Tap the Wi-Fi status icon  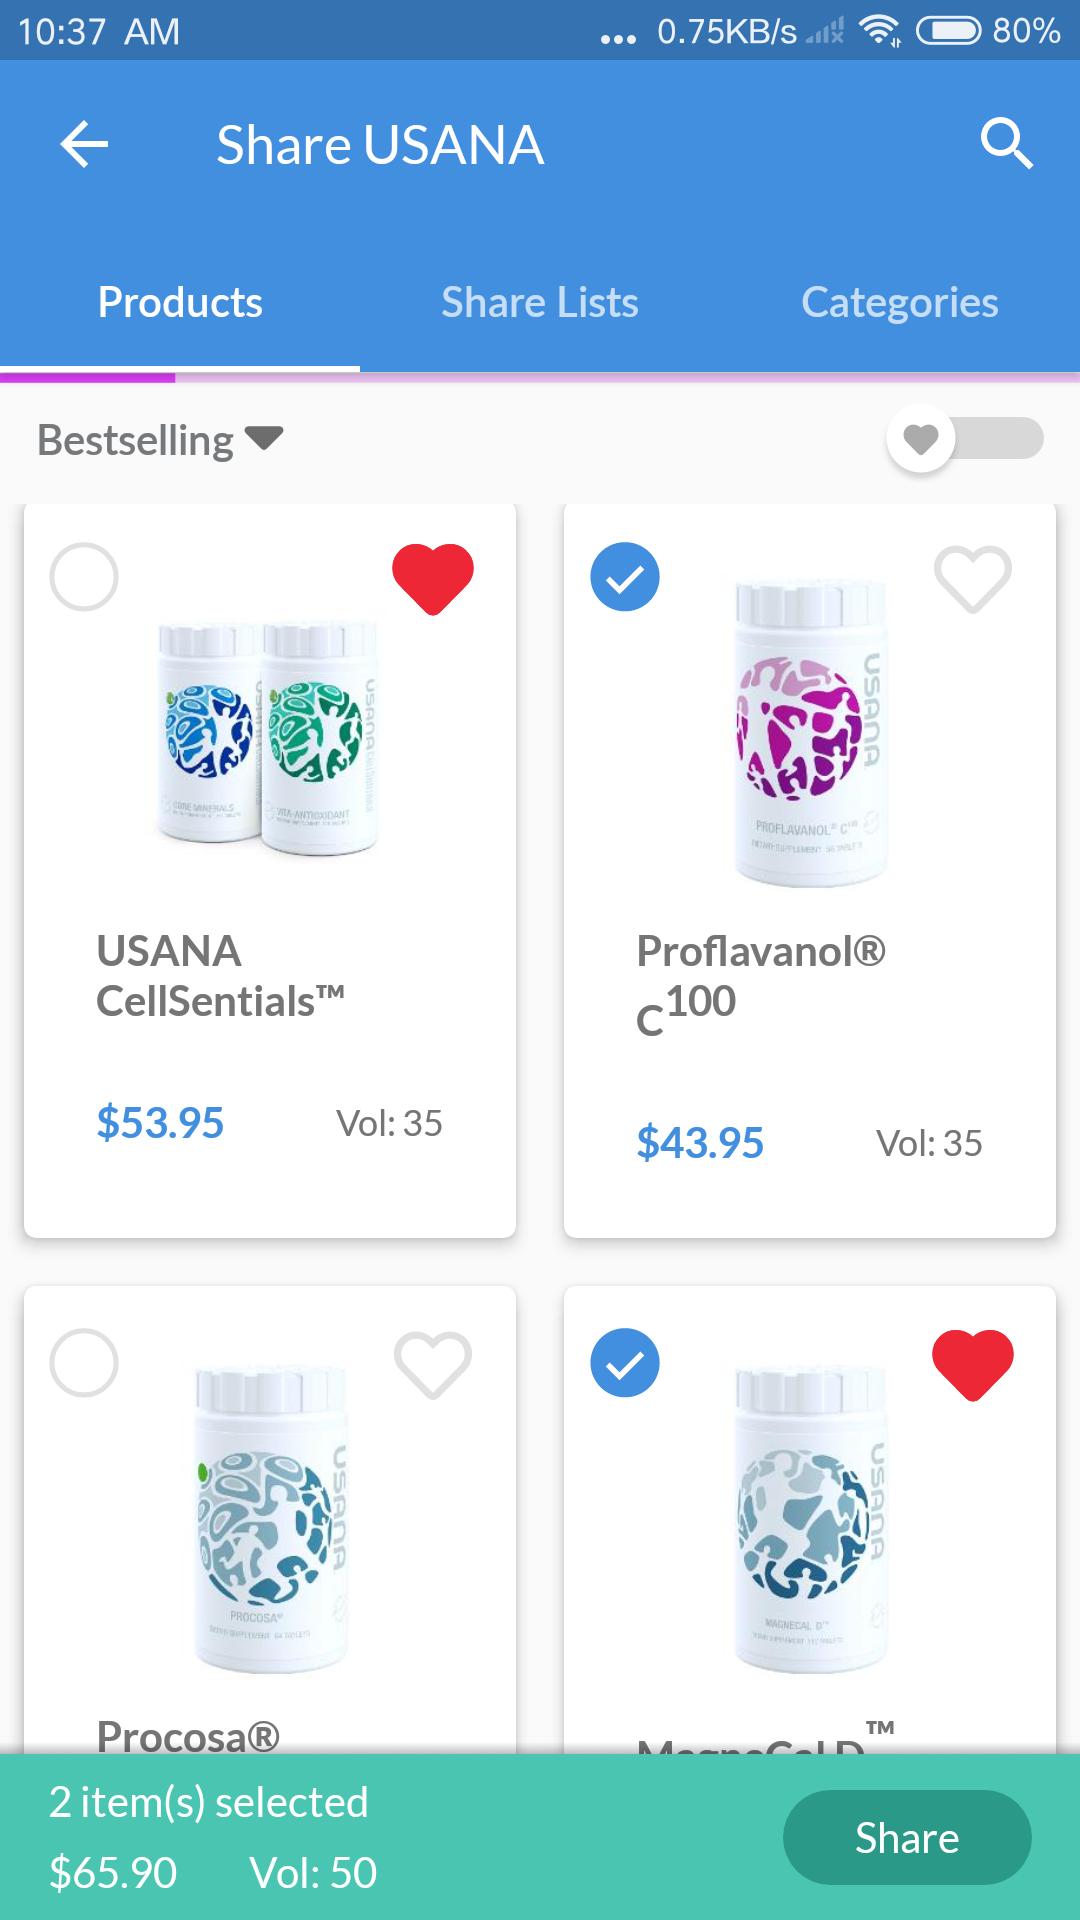(879, 32)
